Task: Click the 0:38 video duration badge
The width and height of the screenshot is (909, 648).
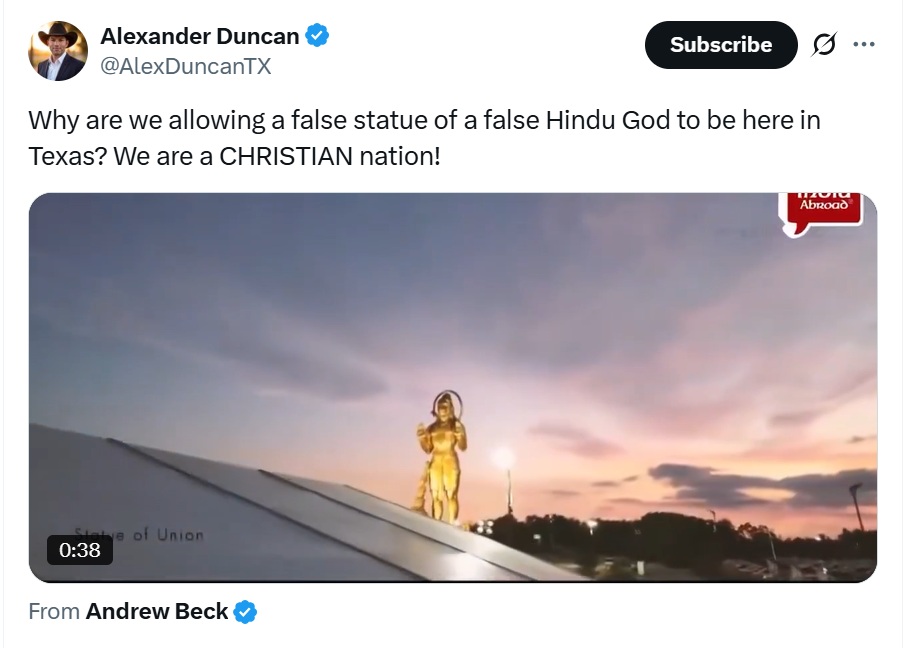Action: click(80, 550)
